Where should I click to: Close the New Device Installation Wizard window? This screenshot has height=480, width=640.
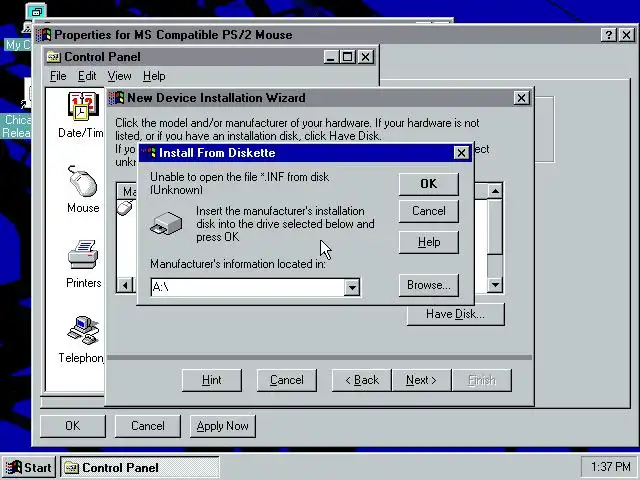point(522,98)
